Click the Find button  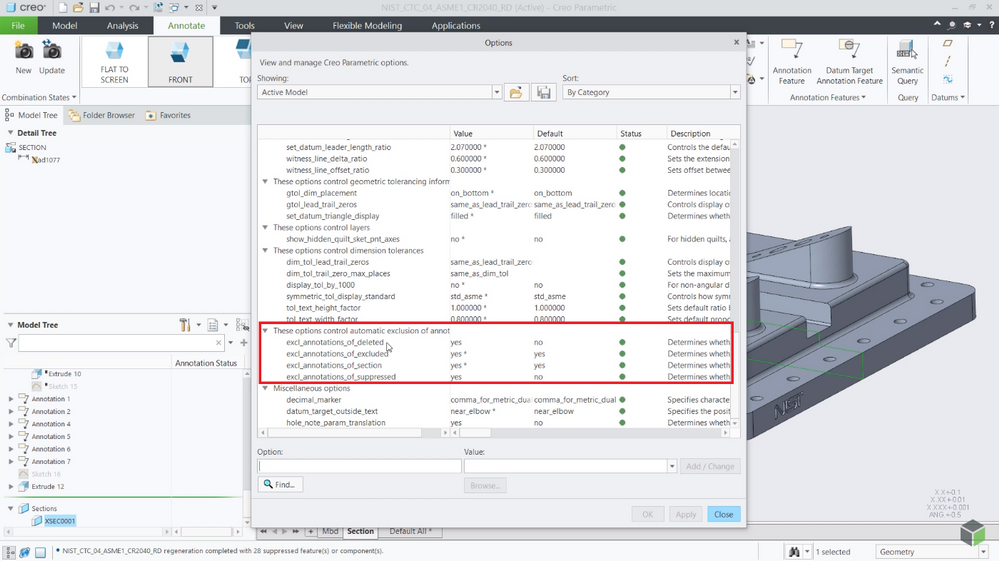[x=280, y=485]
